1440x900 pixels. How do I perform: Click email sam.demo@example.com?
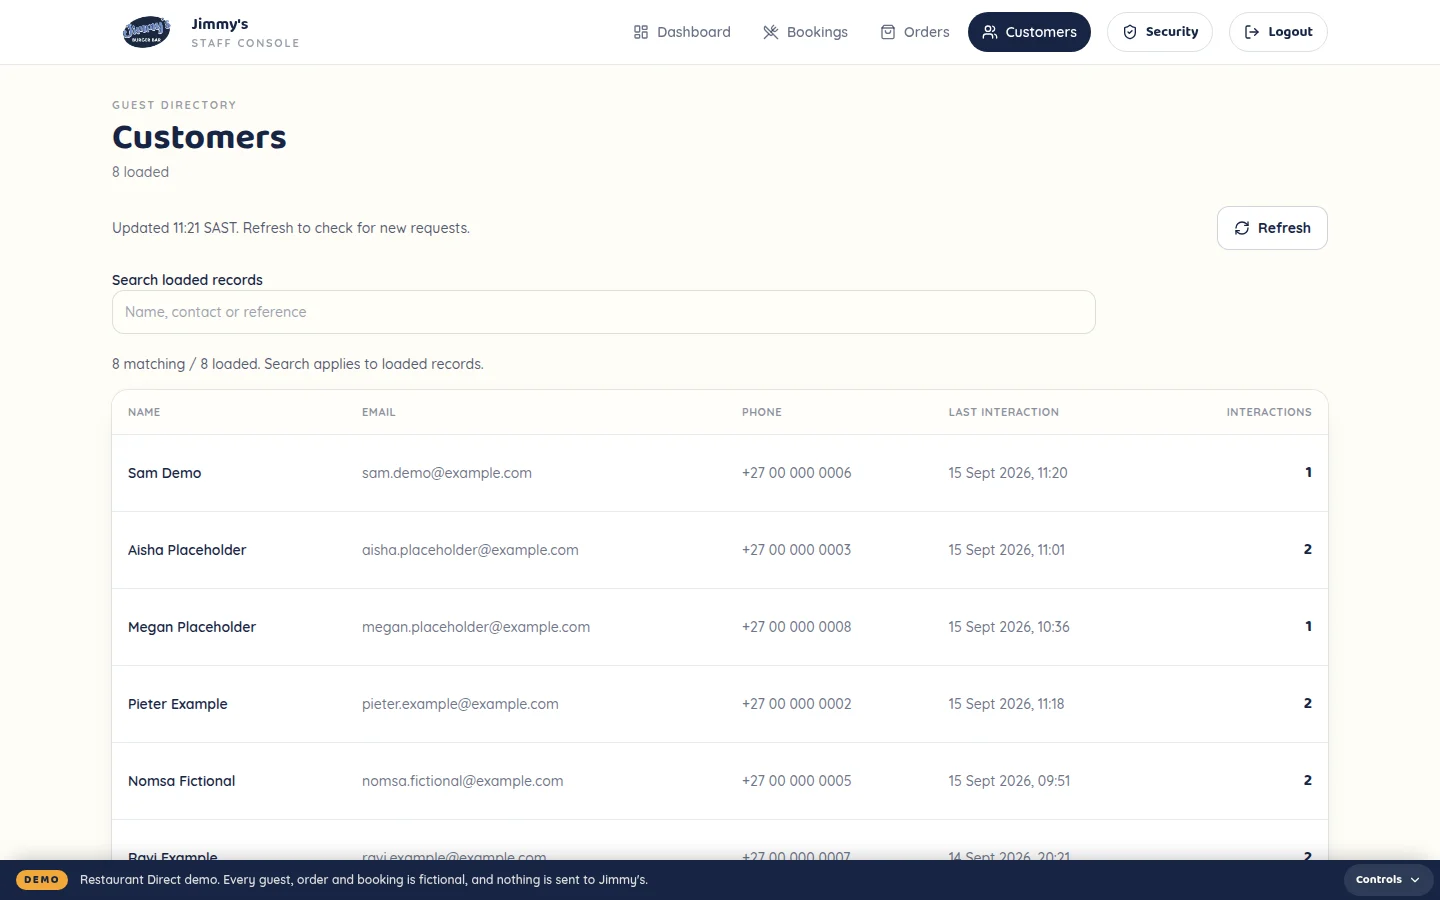point(447,473)
